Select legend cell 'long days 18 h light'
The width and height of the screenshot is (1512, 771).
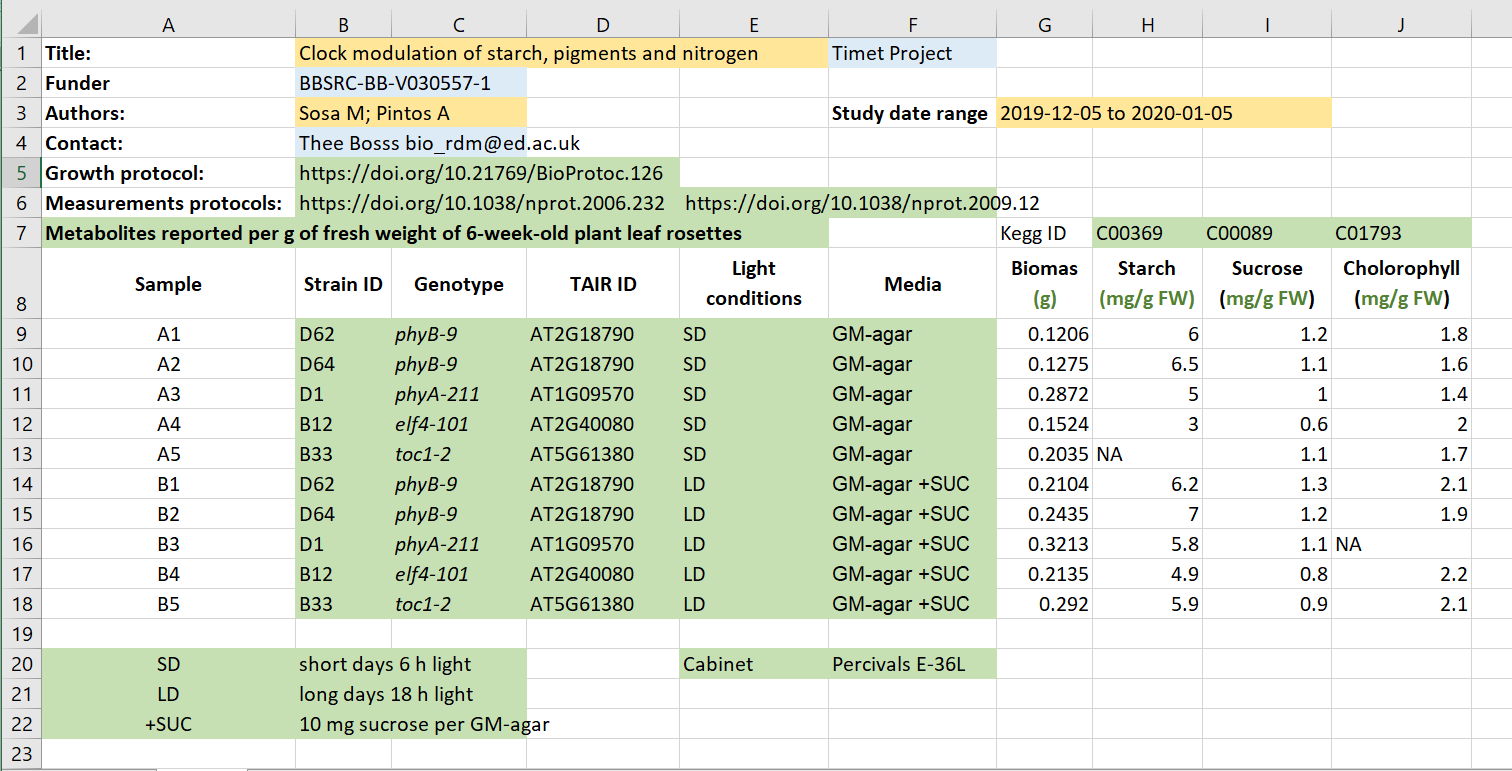coord(411,694)
